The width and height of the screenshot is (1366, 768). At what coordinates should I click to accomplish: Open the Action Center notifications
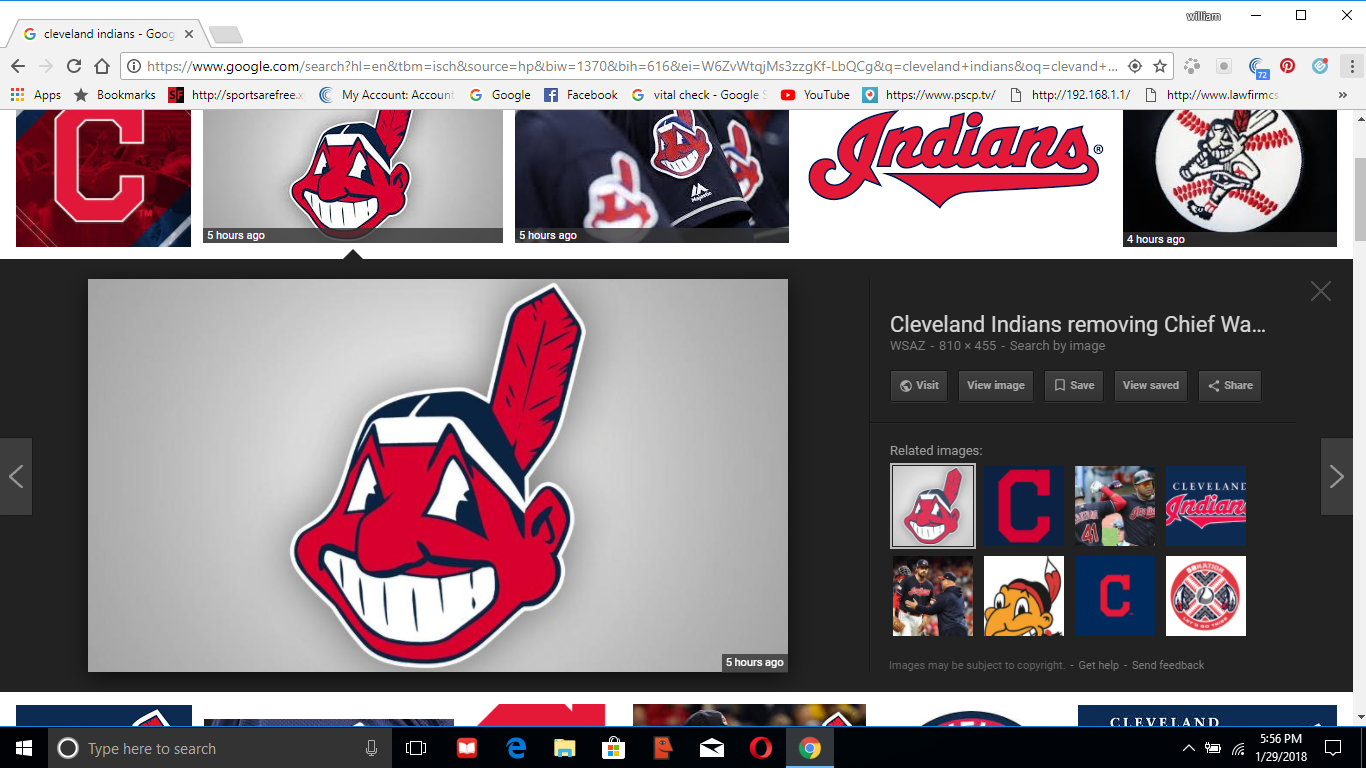pyautogui.click(x=1332, y=748)
